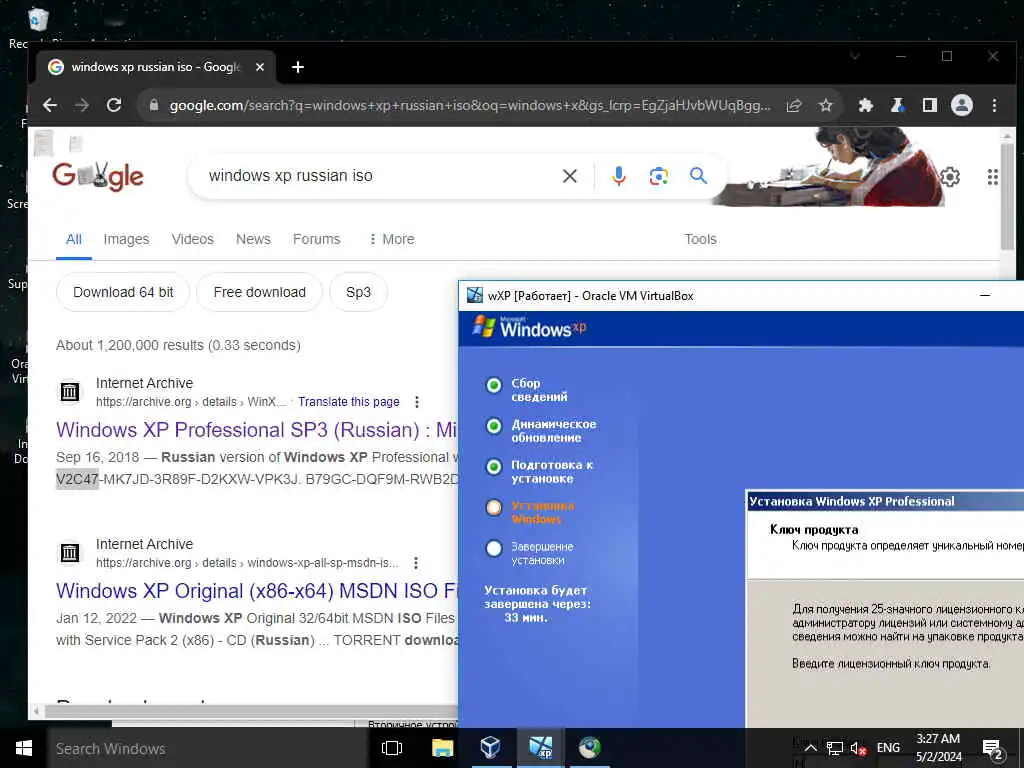Screen dimensions: 1024x768
Task: Open options for first archive.org result
Action: [417, 402]
